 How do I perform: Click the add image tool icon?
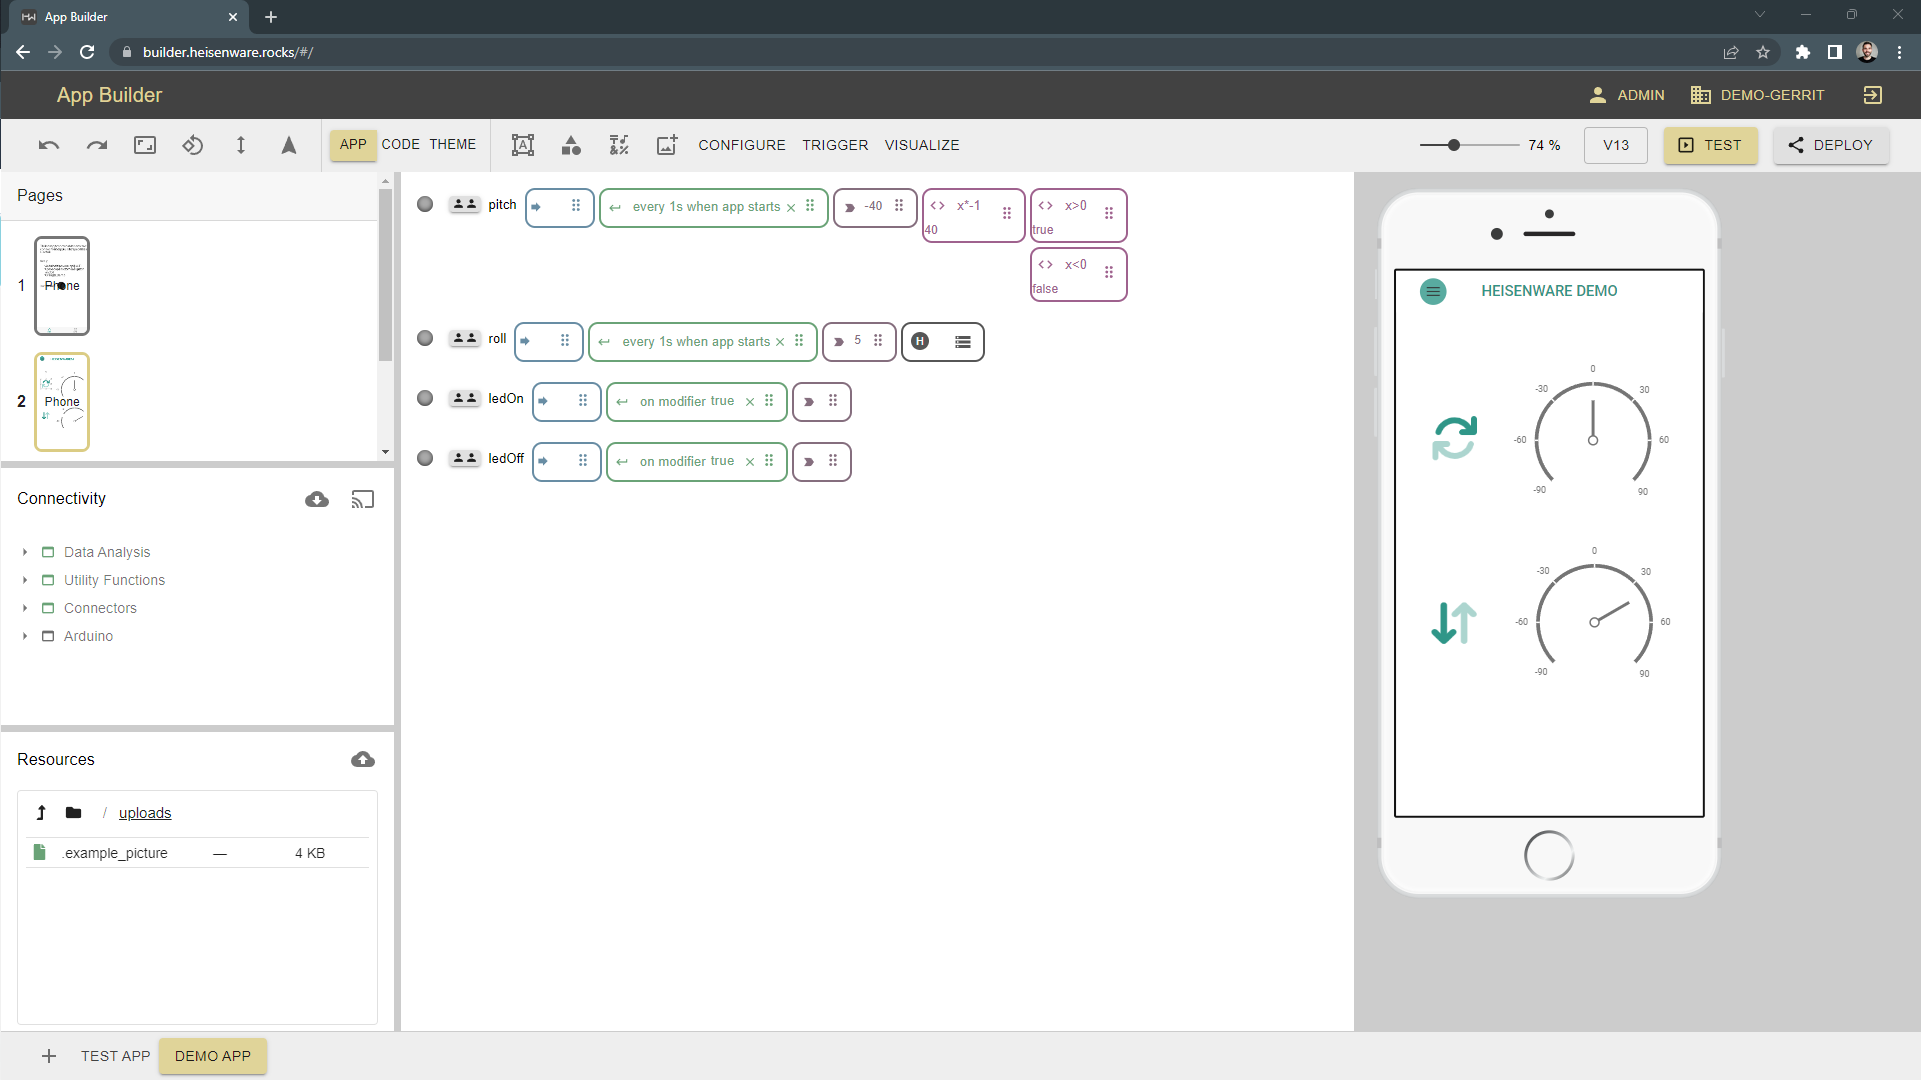(667, 145)
